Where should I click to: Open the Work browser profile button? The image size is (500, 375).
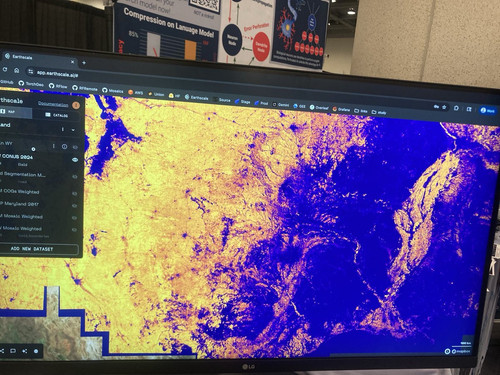[487, 110]
